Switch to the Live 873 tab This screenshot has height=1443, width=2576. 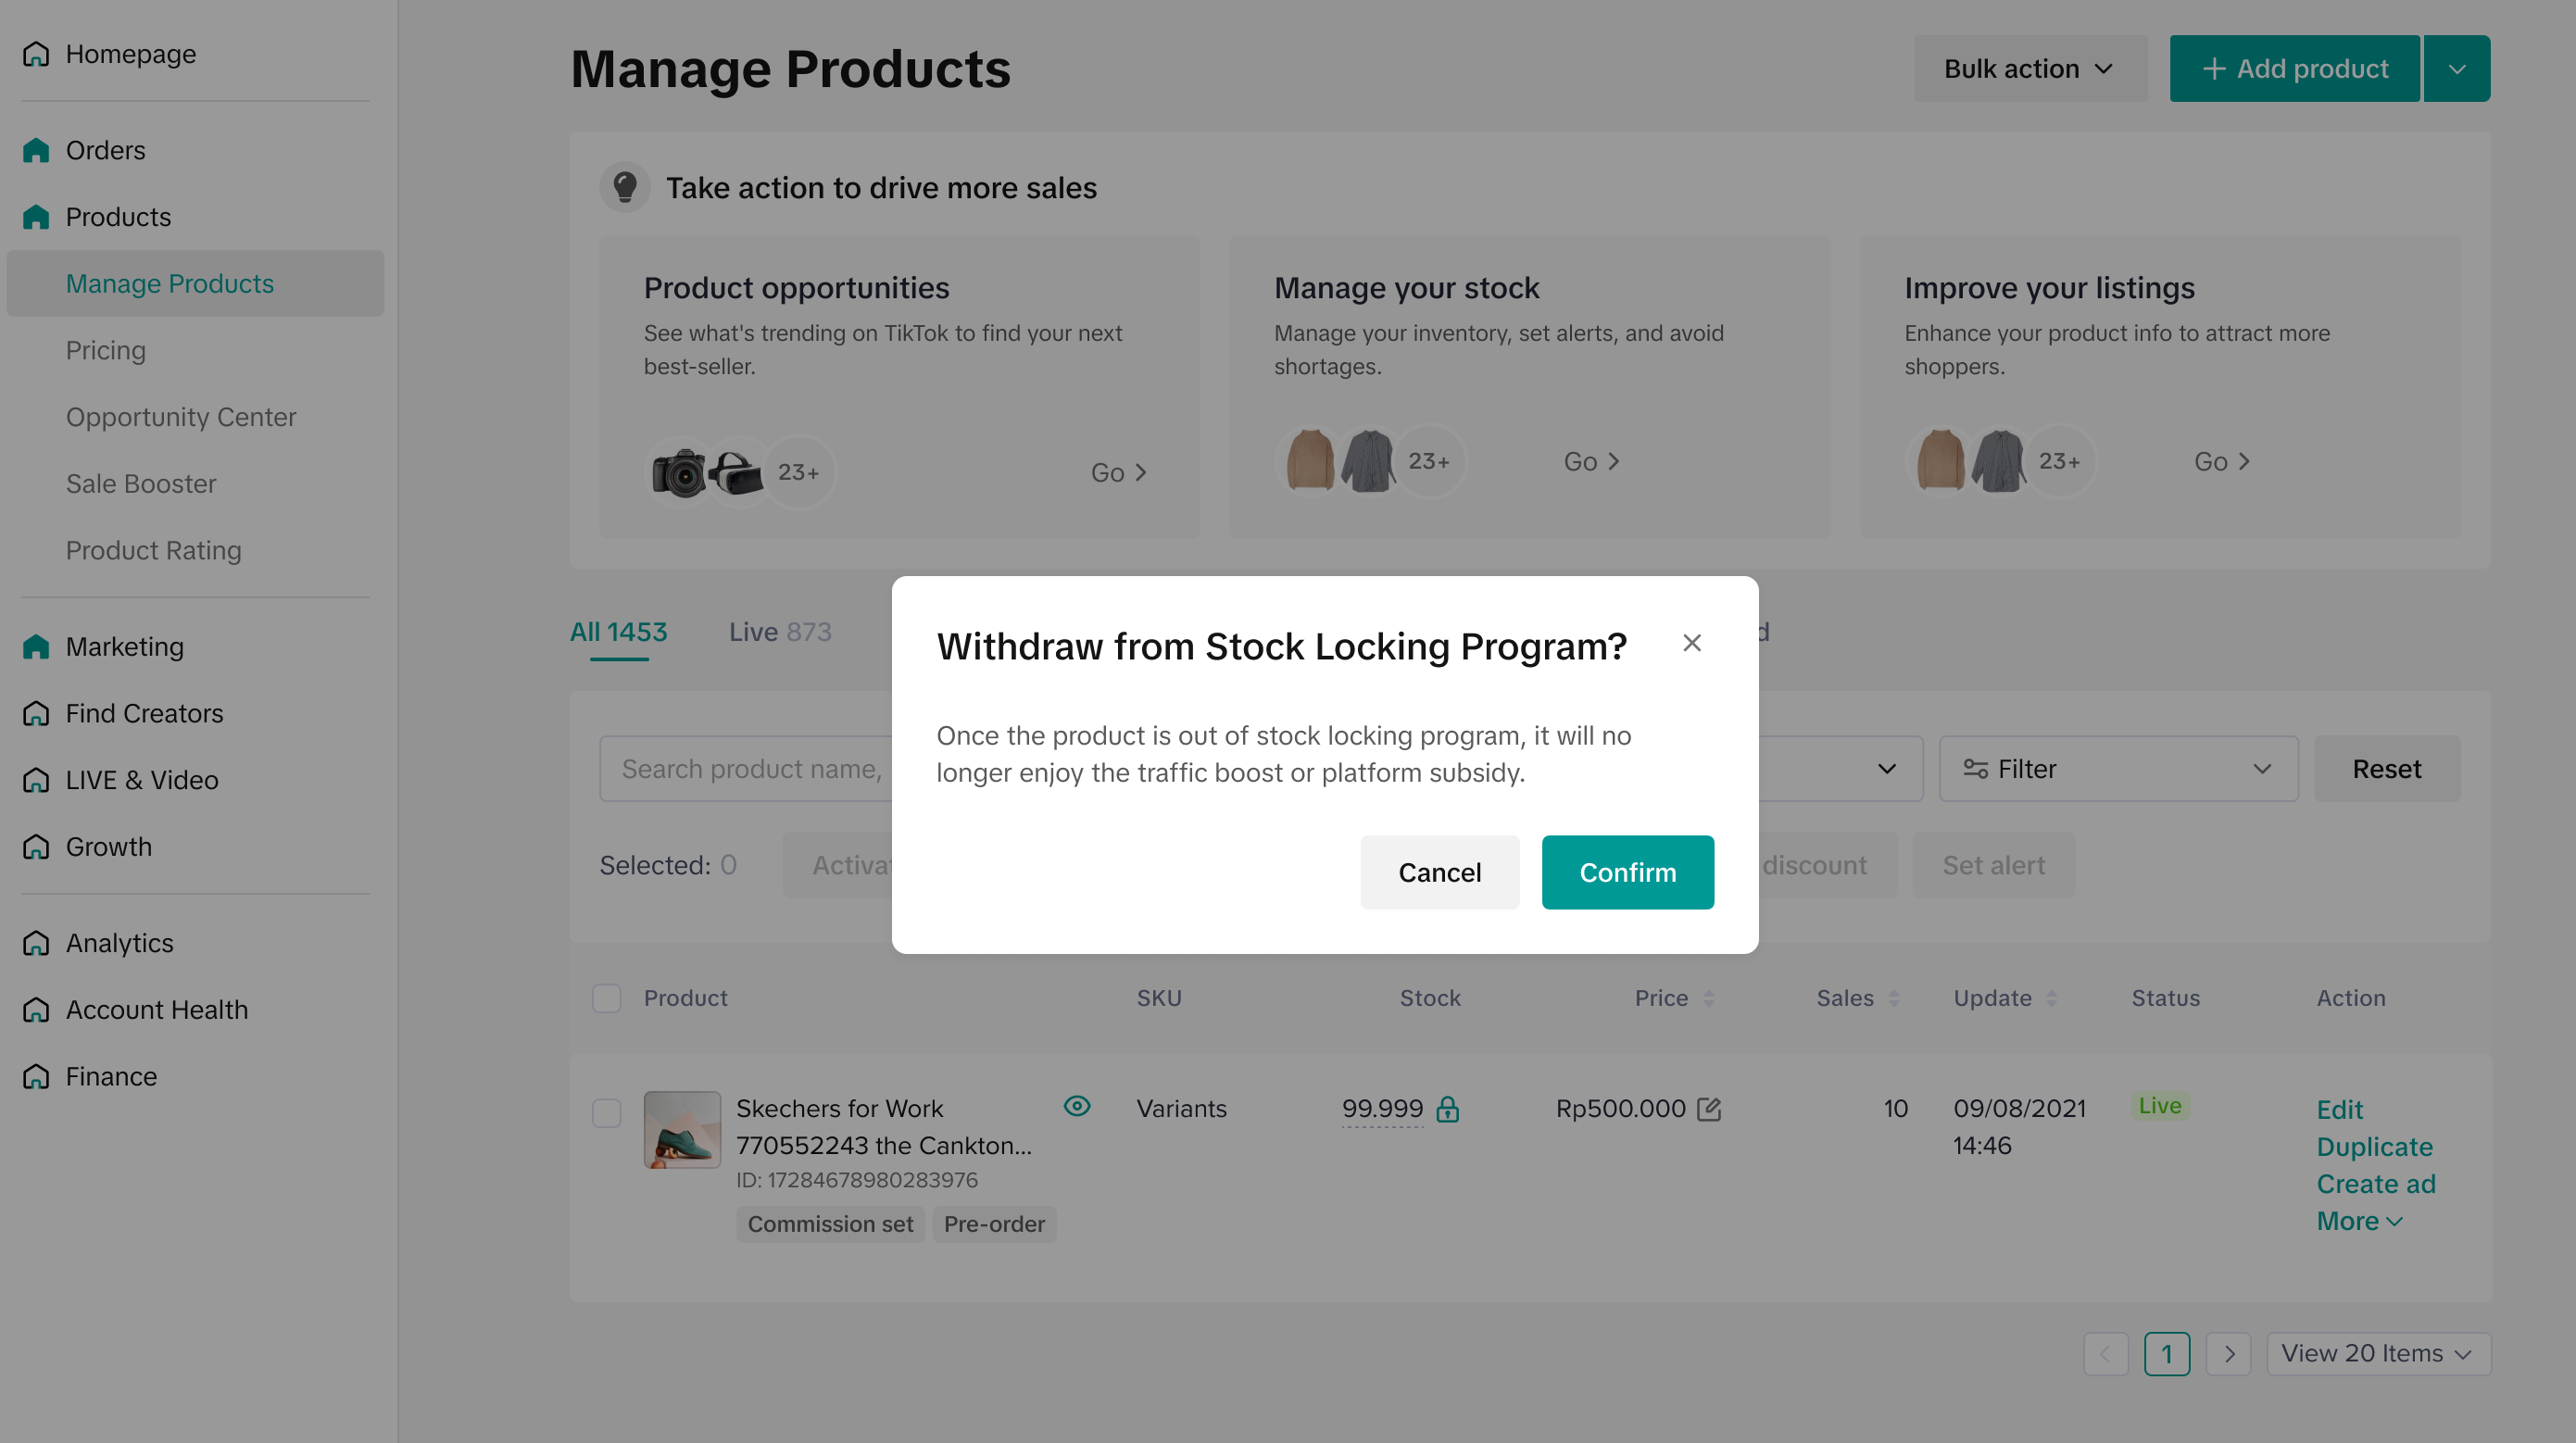[x=779, y=632]
